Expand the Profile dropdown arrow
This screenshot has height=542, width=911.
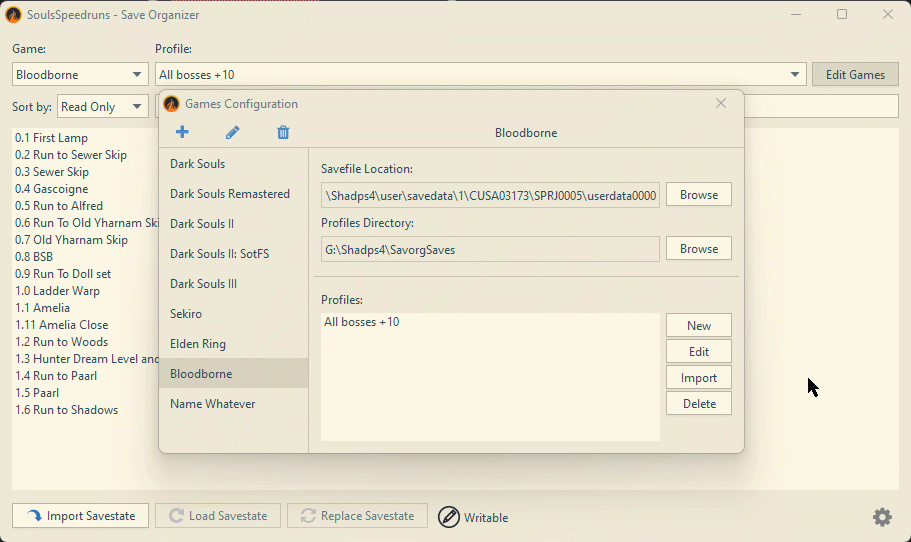point(796,75)
